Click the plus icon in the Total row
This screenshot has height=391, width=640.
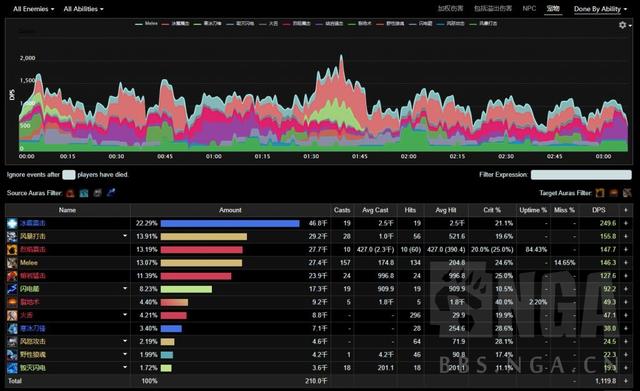point(626,381)
